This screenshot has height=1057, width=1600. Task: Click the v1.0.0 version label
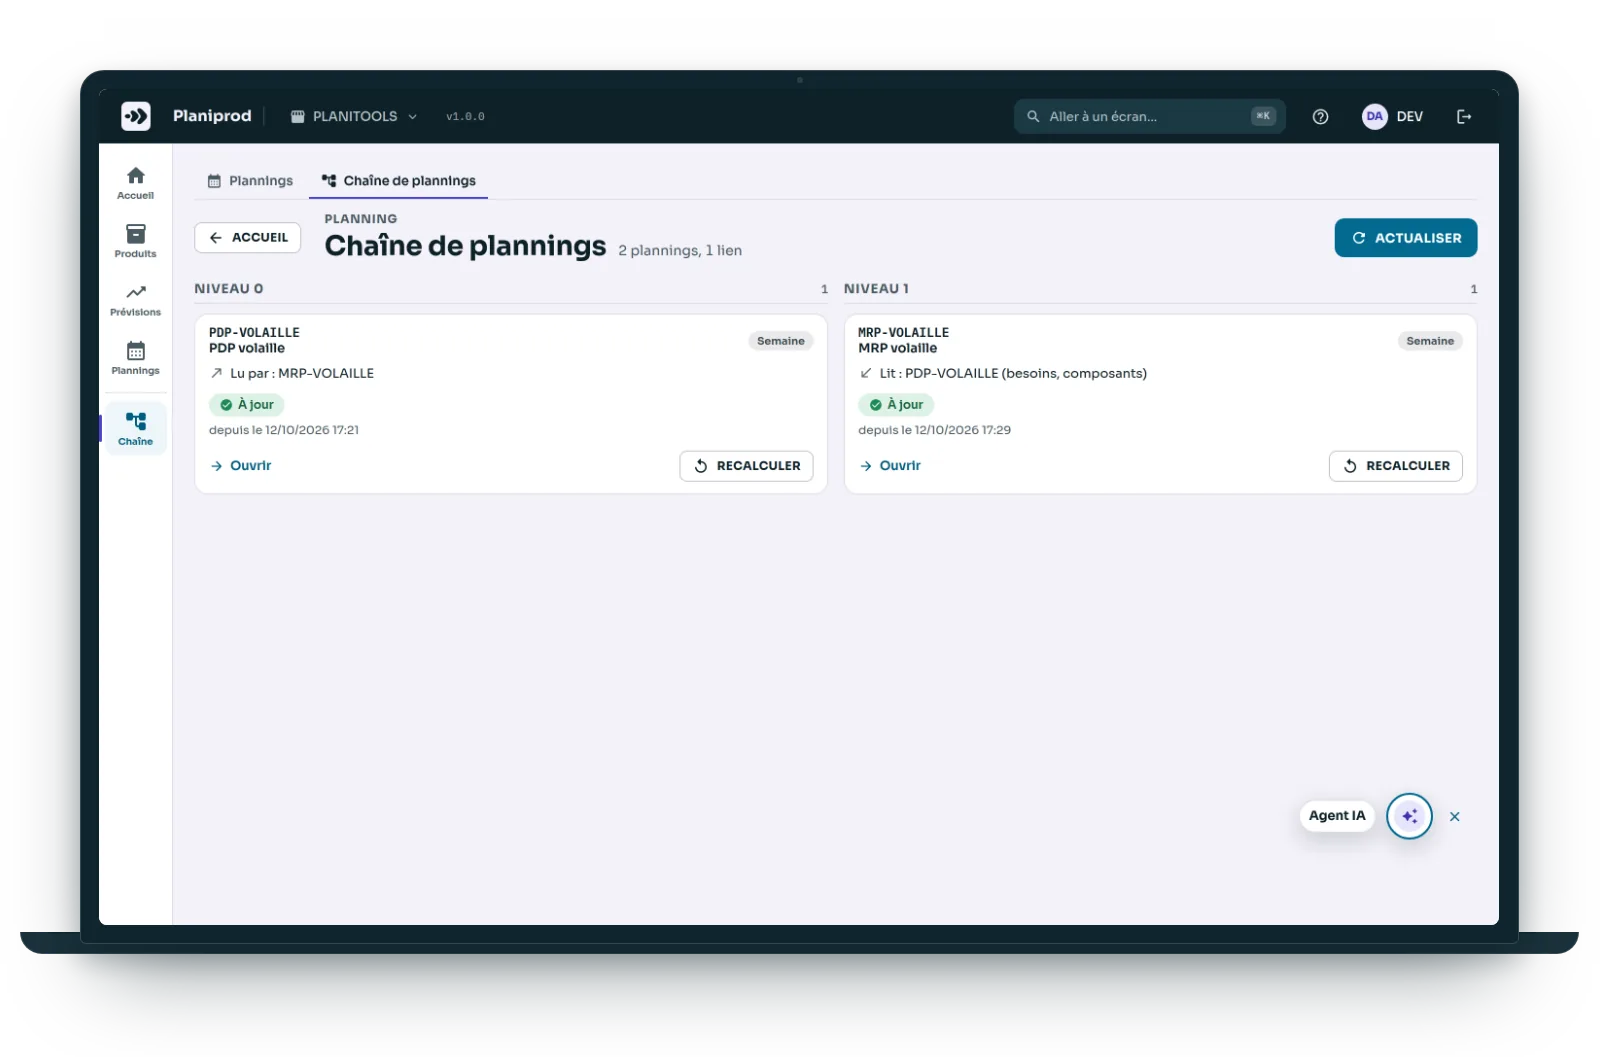point(465,117)
